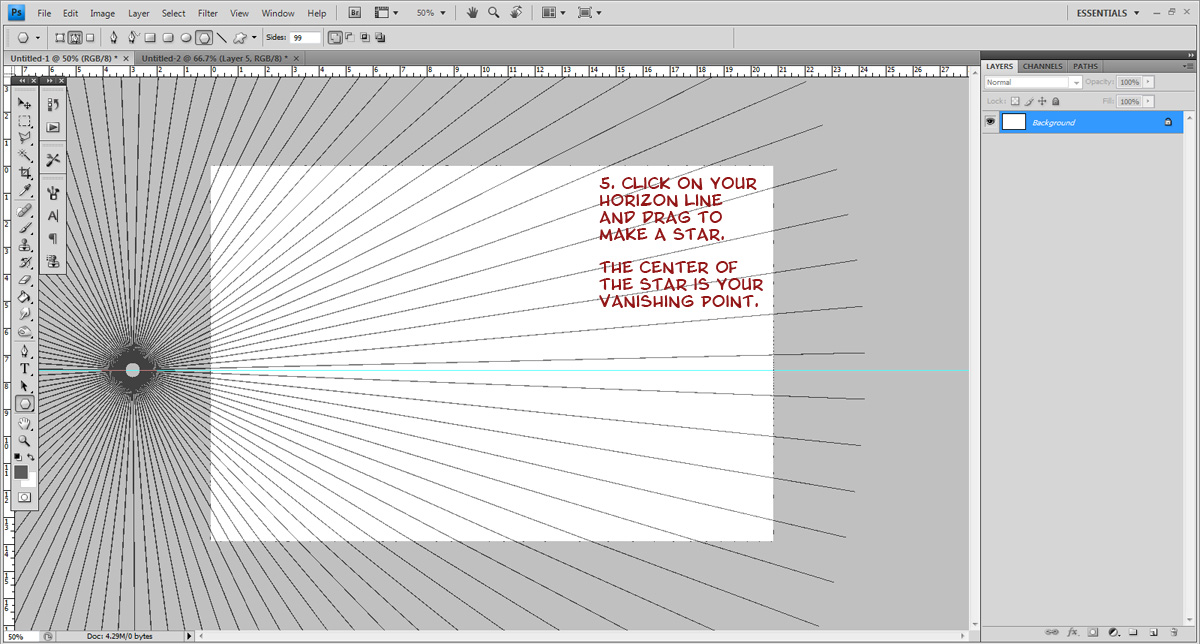The image size is (1200, 644).
Task: Toggle lock position for Background layer
Action: pos(1042,101)
